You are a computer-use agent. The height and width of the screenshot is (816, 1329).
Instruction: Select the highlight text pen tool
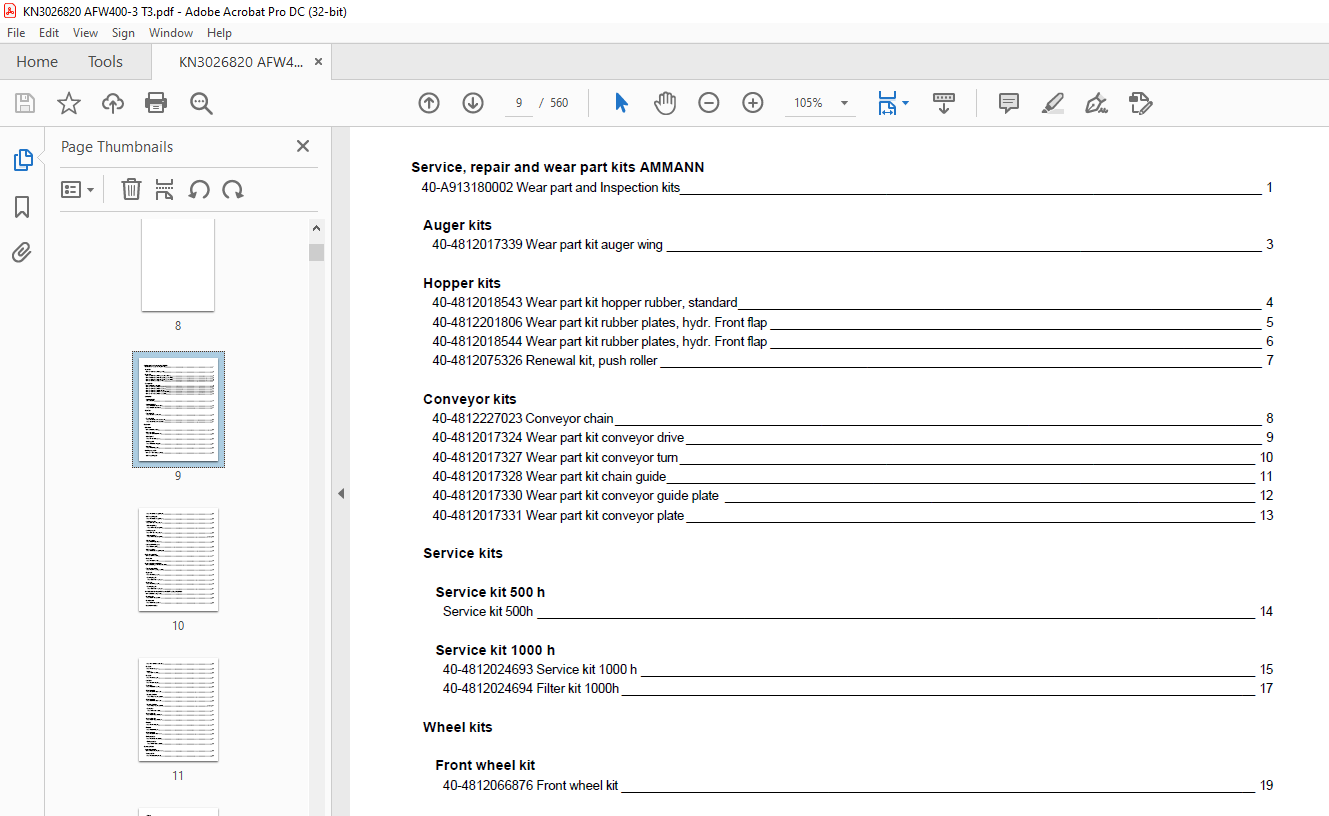[1052, 103]
